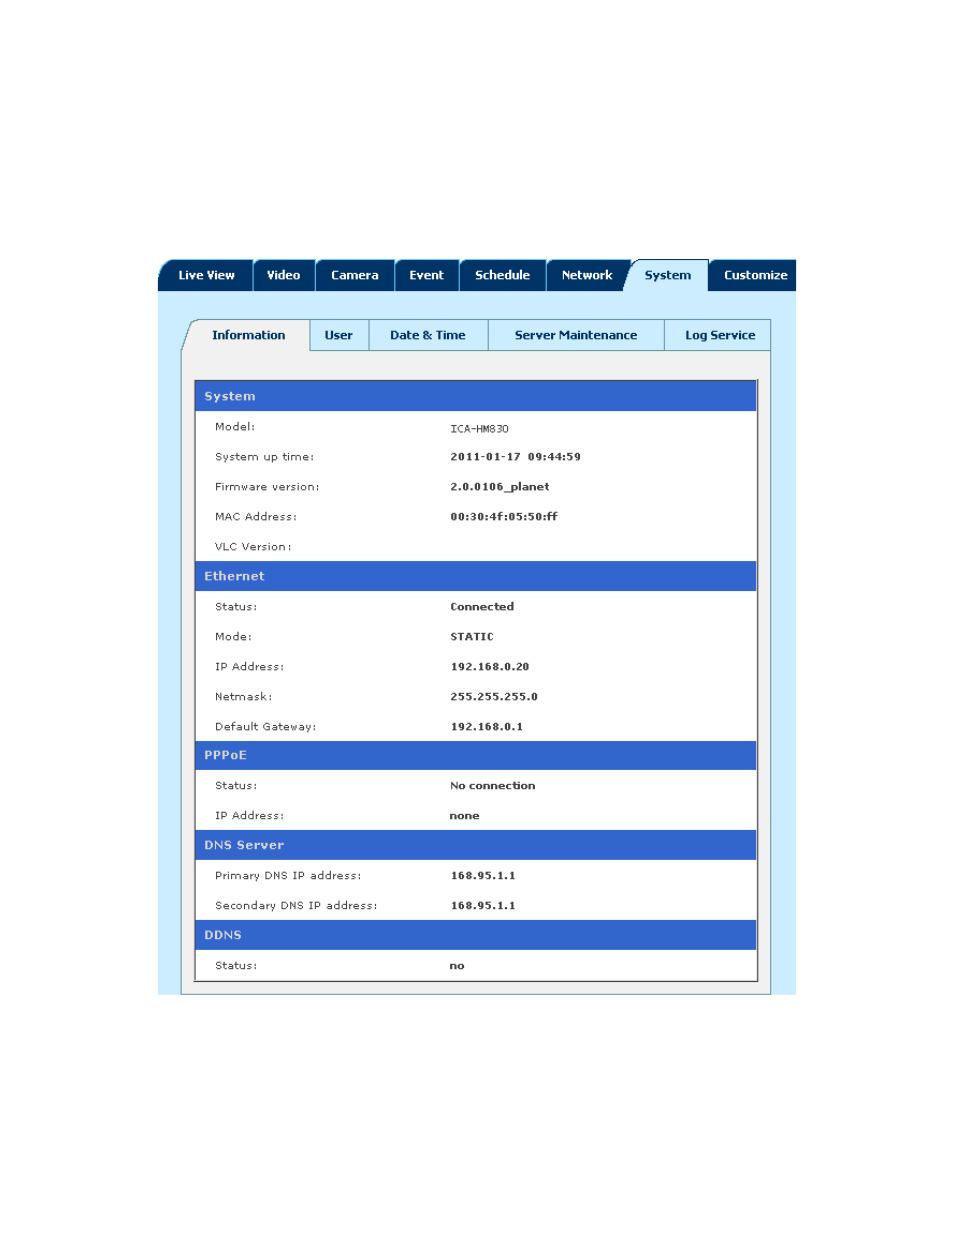Click firmware version 2.0.0106_planet
Screen dimensions: 954x1235
coord(499,487)
